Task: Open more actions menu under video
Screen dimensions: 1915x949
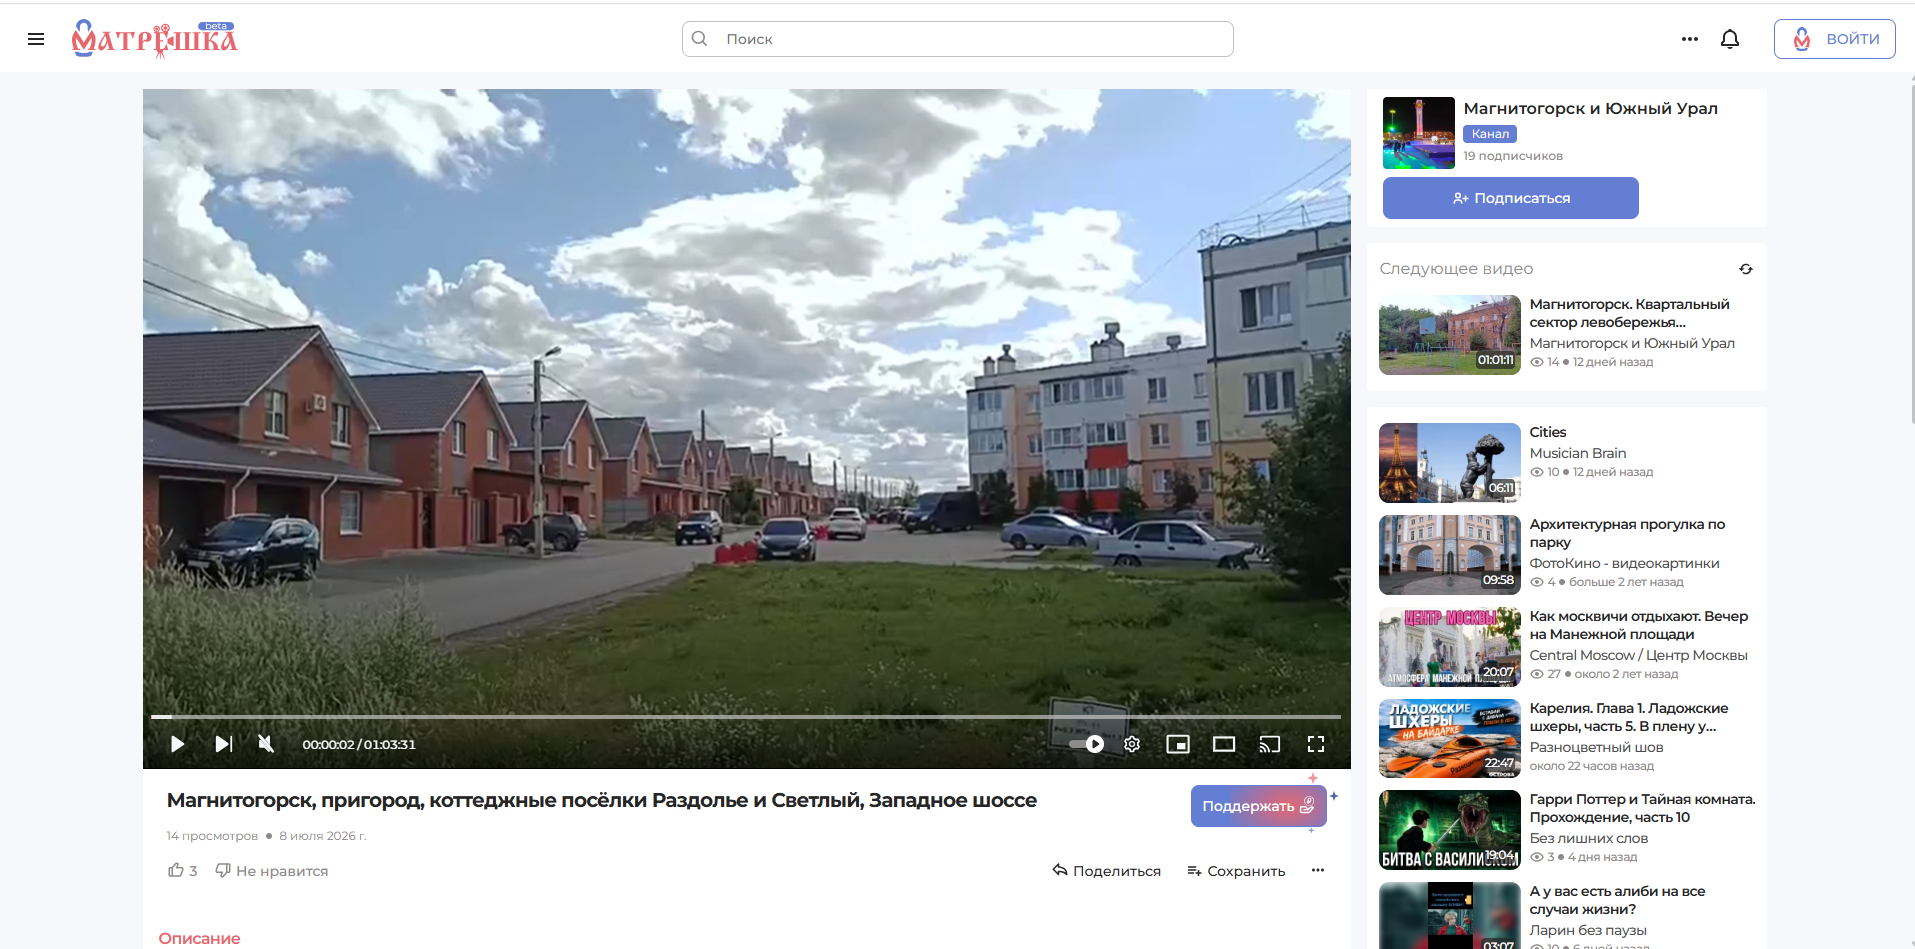Action: pyautogui.click(x=1318, y=870)
